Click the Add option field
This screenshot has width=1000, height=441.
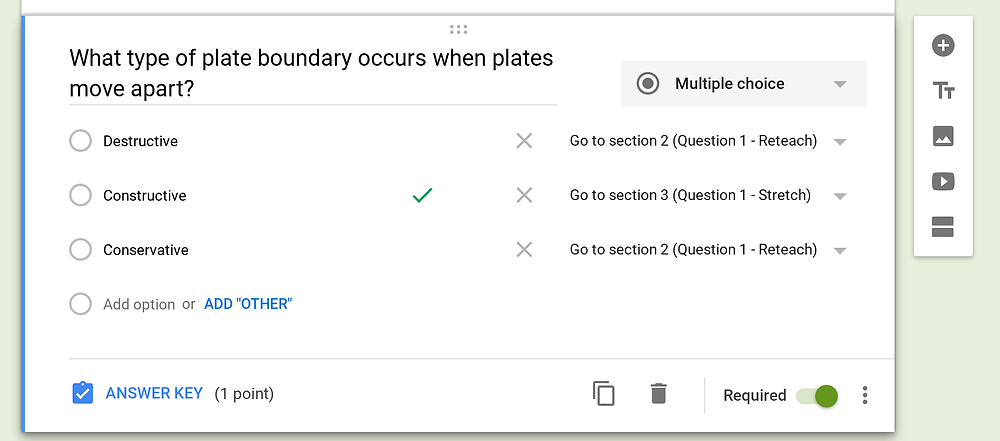point(139,304)
